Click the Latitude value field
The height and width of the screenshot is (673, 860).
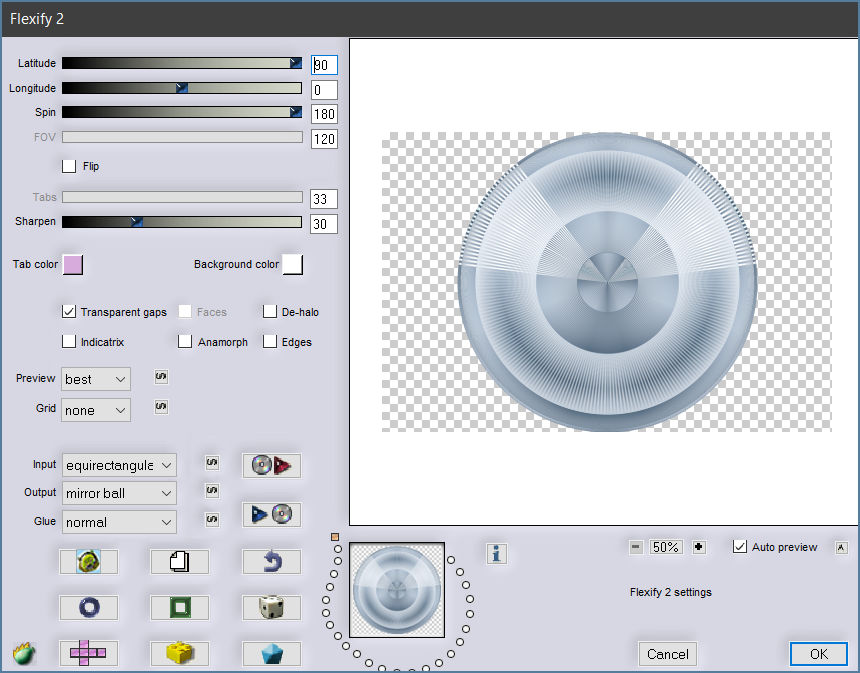pos(324,65)
